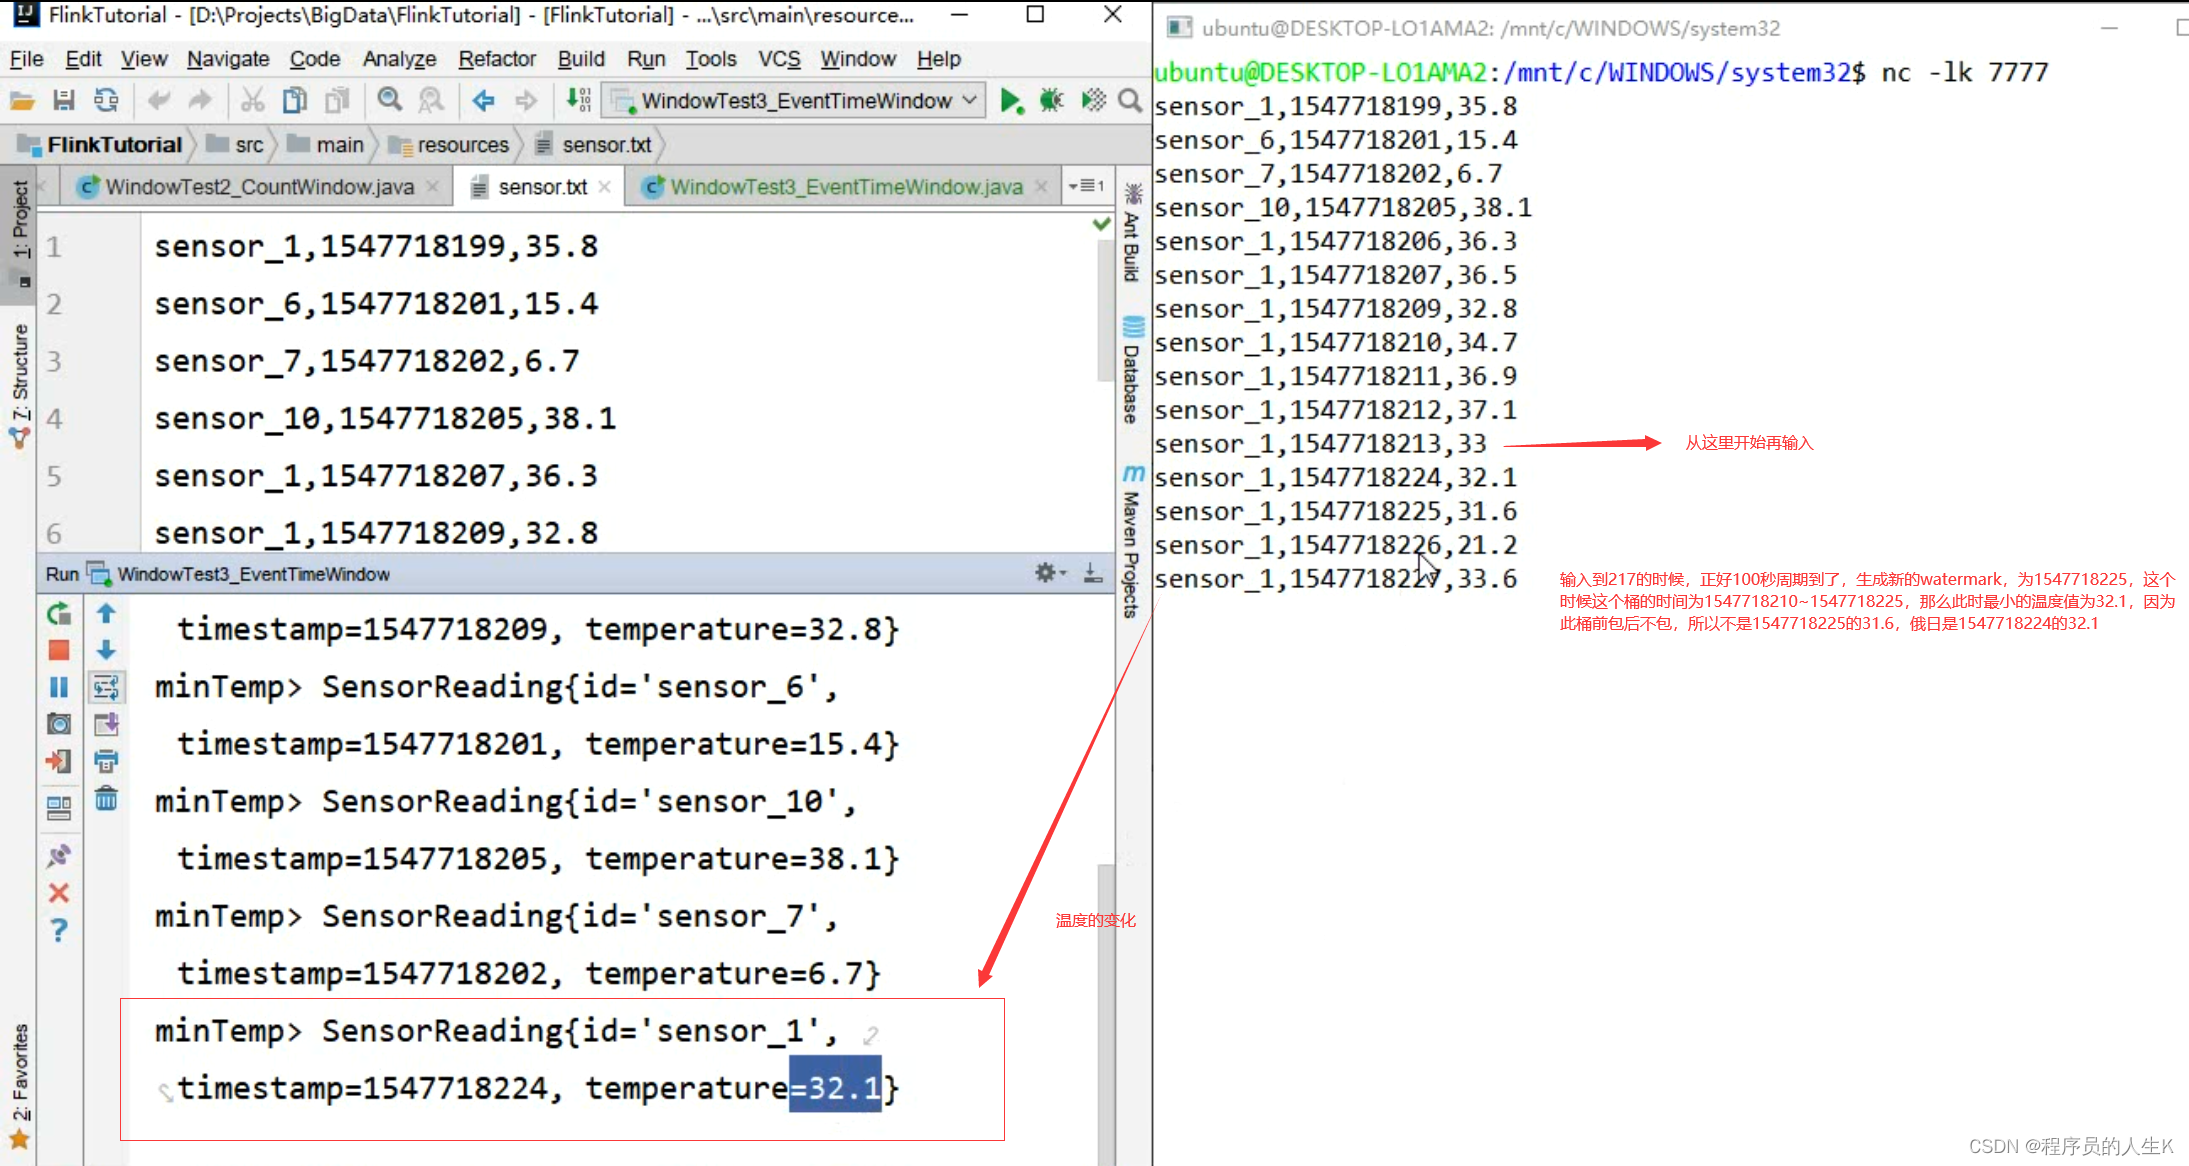2189x1166 pixels.
Task: Switch to WindowTest2_CountWindow.java tab
Action: (x=258, y=187)
